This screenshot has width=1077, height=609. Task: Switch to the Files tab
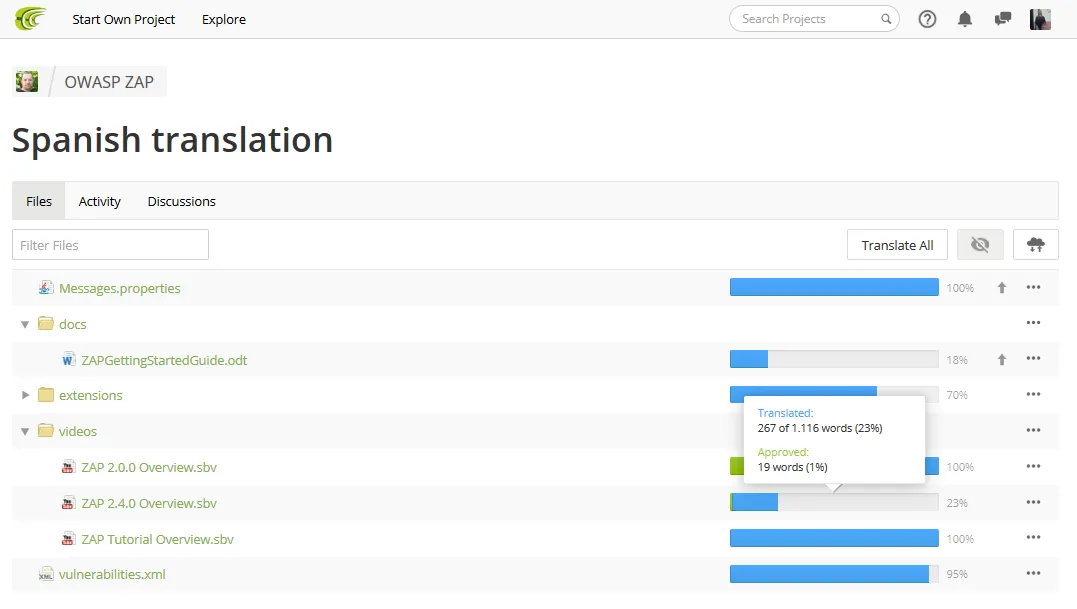tap(38, 201)
